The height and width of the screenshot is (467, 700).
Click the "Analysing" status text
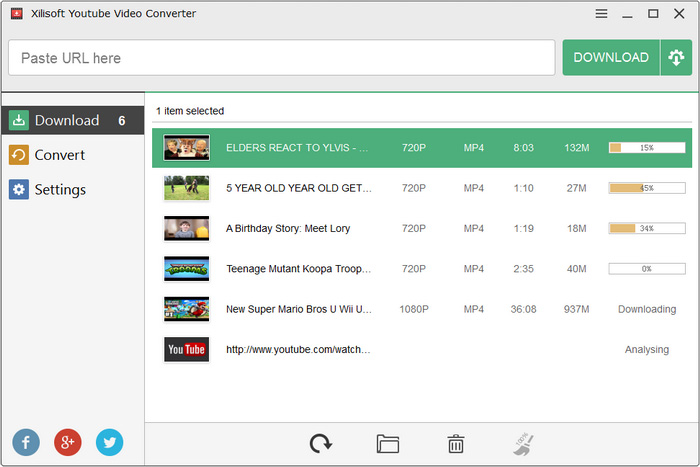tap(647, 349)
